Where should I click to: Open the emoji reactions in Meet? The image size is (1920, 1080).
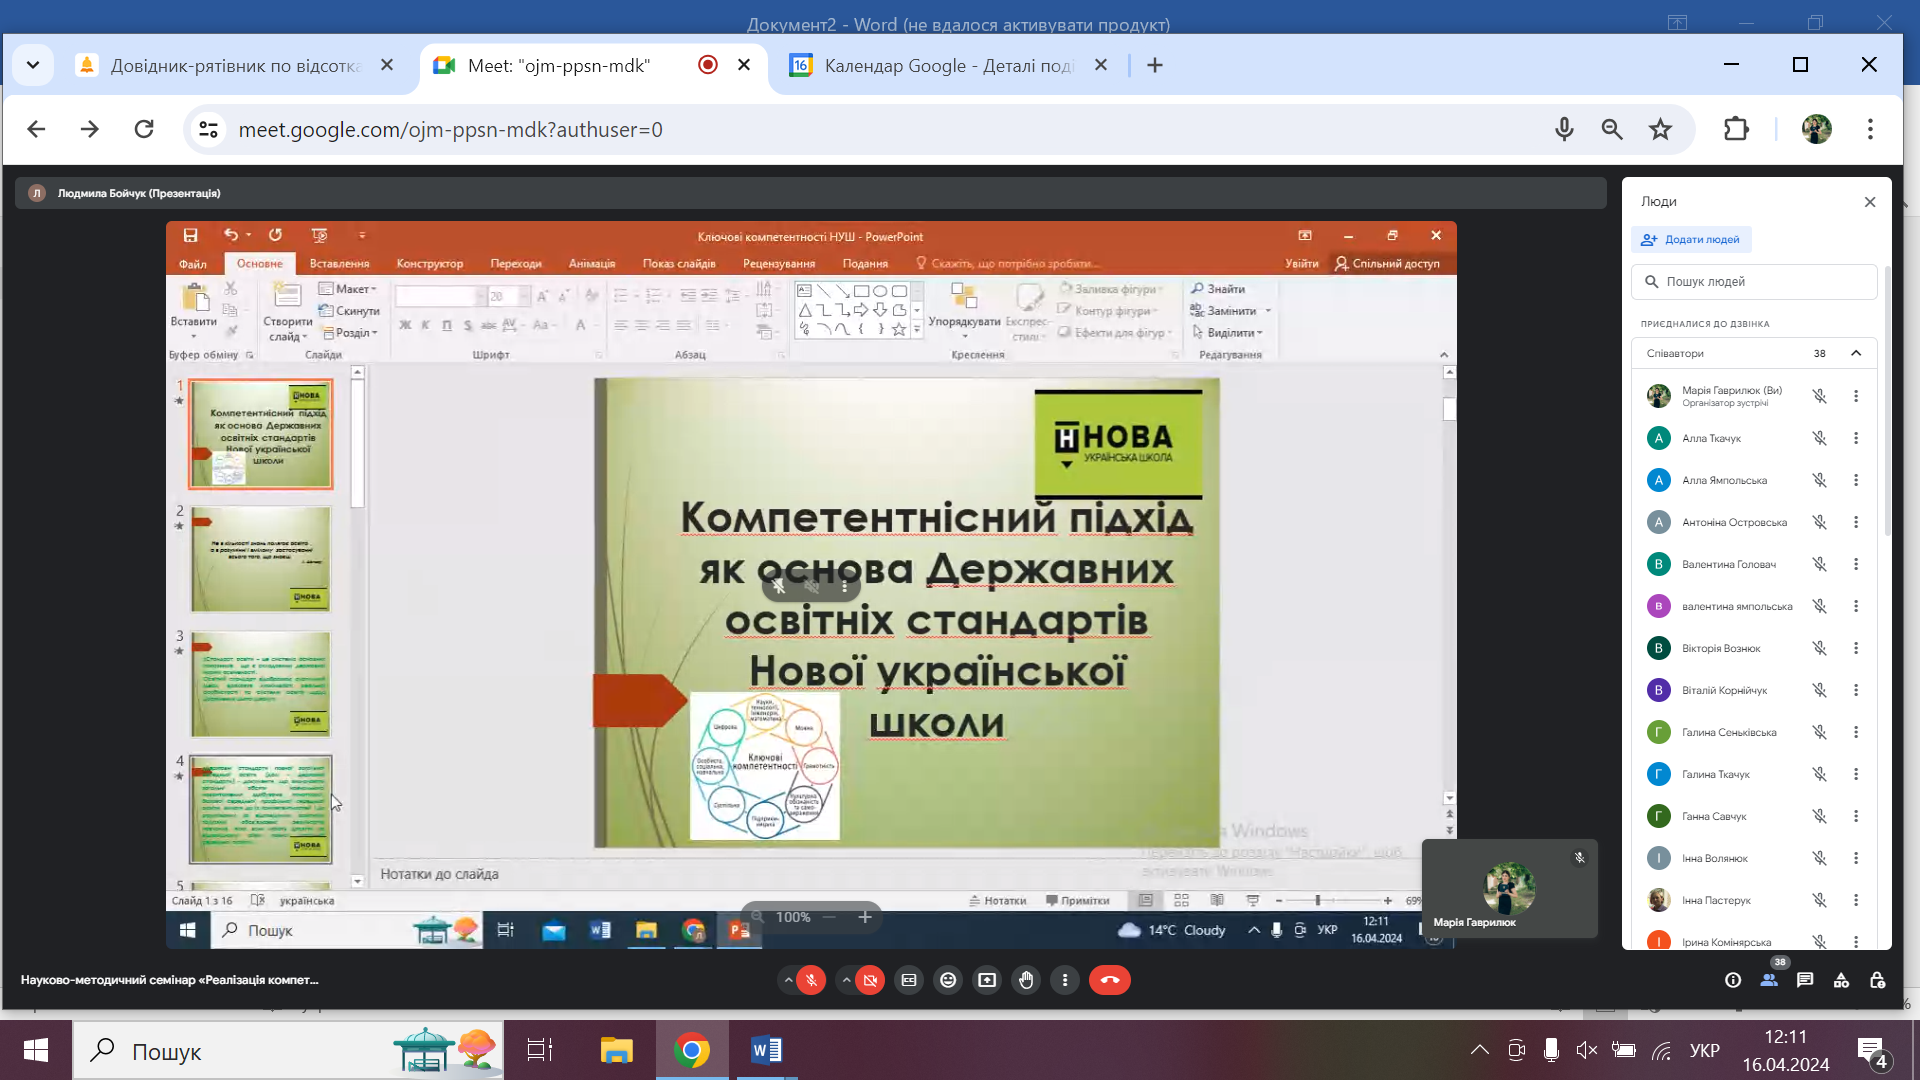point(948,980)
